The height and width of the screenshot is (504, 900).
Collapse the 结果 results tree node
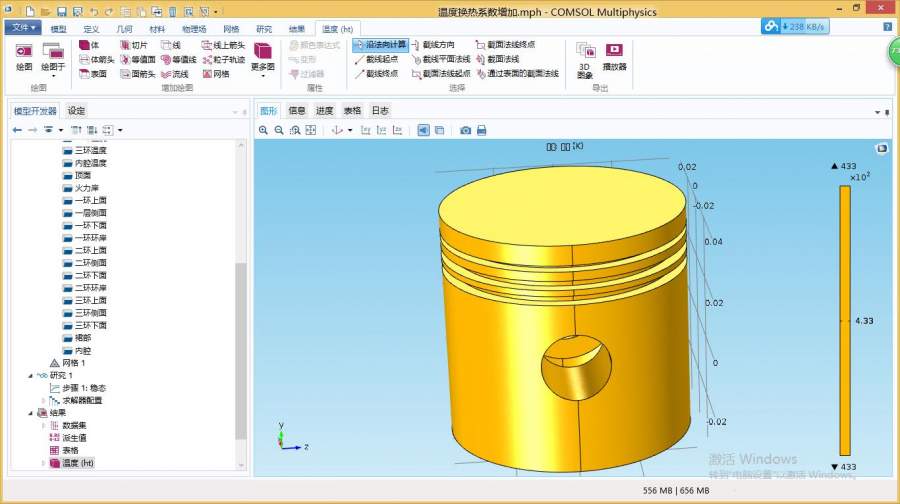30,413
